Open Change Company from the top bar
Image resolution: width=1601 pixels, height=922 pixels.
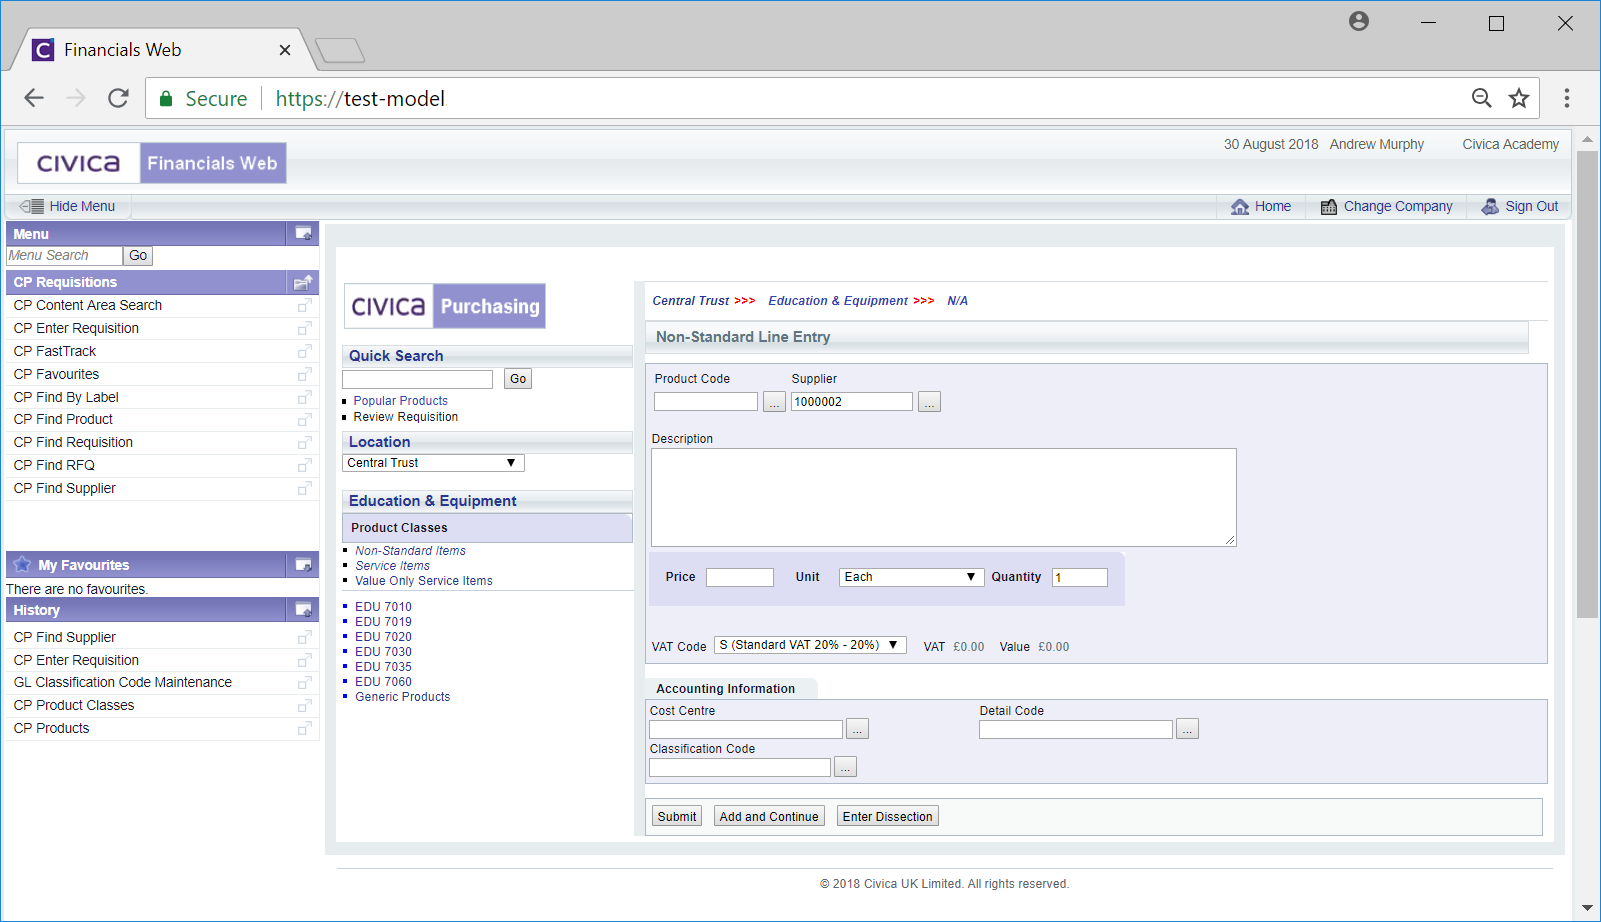[1397, 207]
